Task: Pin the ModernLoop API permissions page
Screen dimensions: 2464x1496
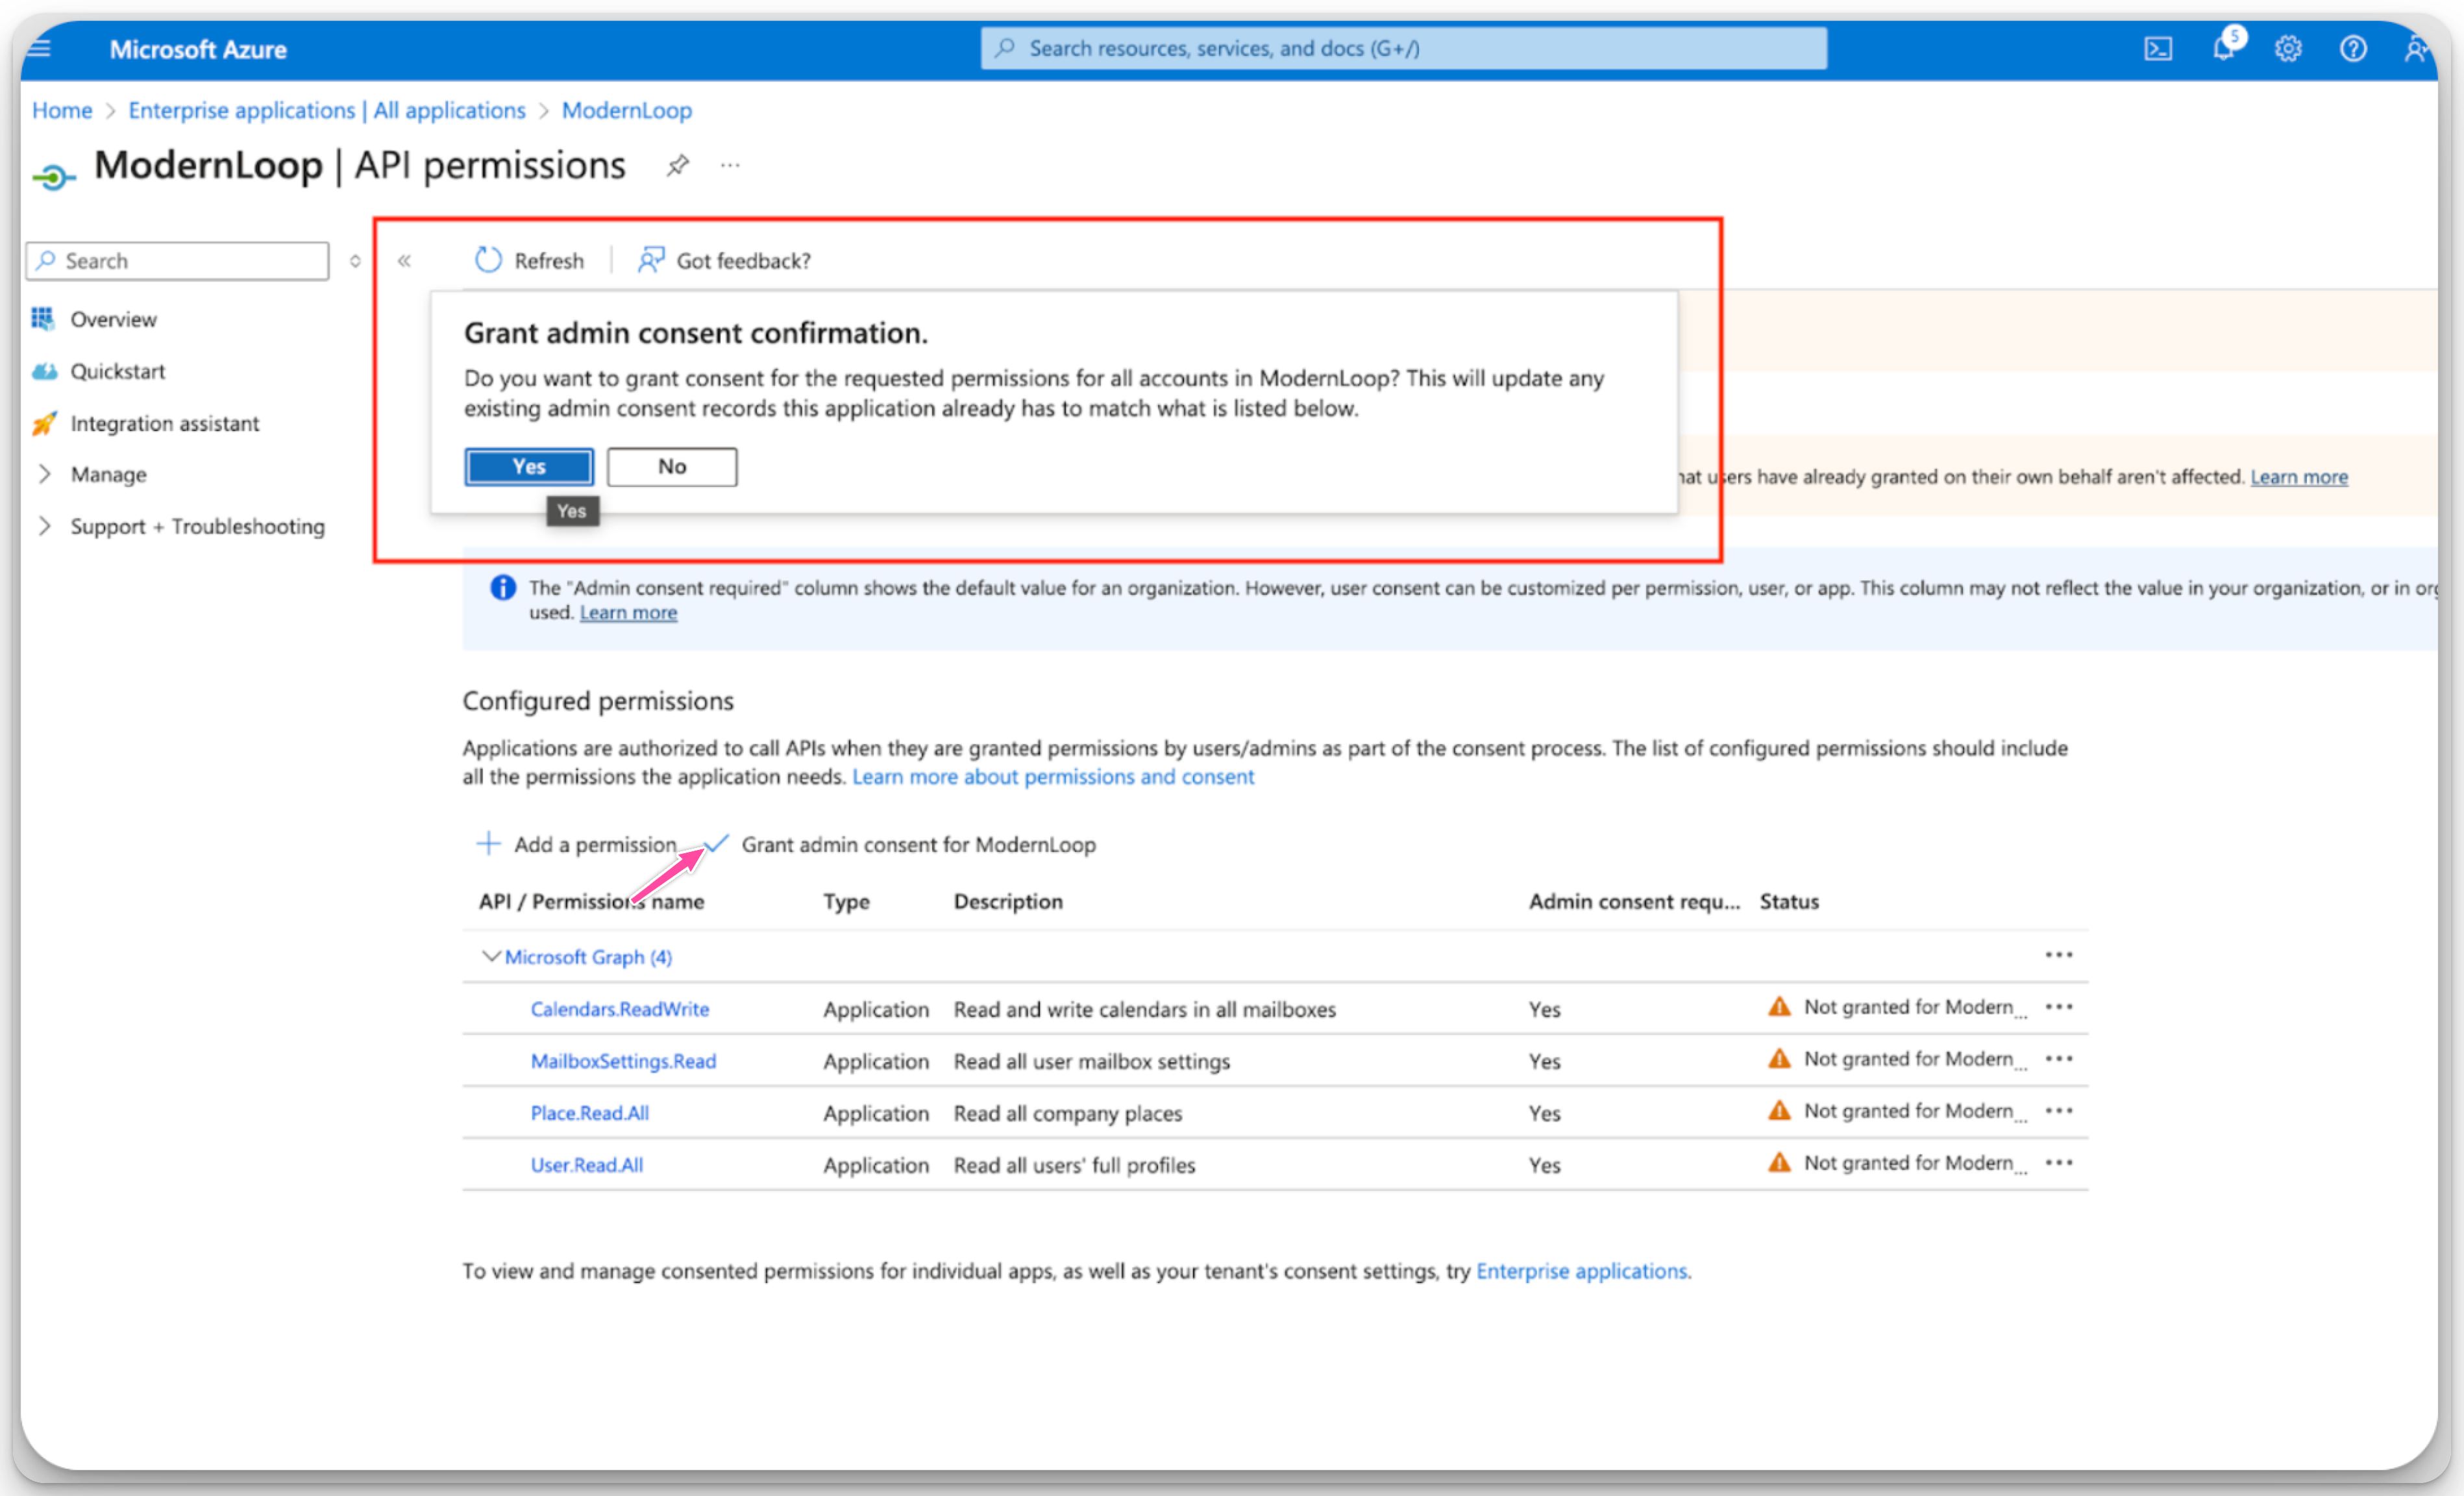Action: click(x=678, y=165)
